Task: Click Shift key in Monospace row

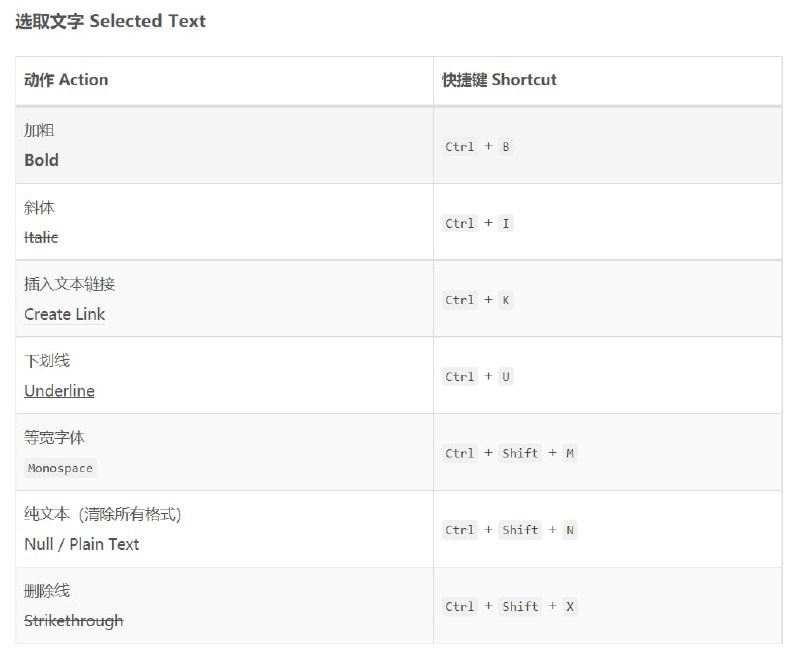Action: [x=520, y=453]
